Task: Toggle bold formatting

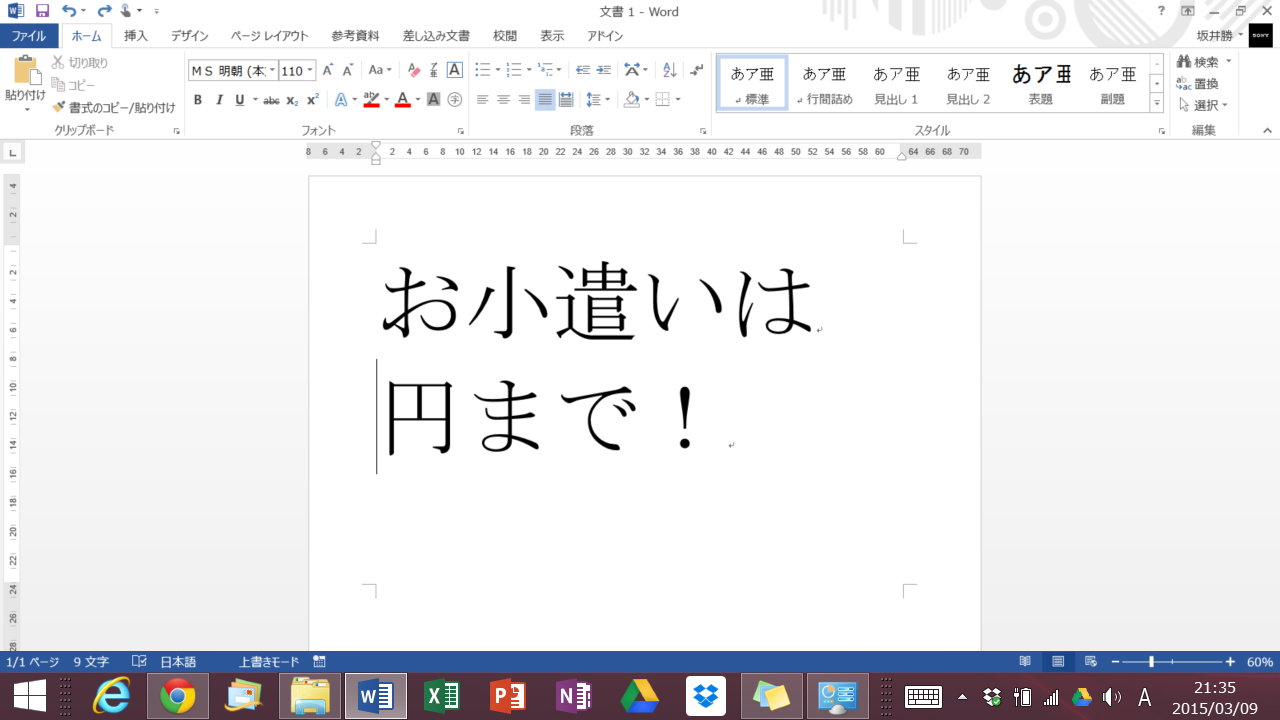Action: click(x=198, y=100)
